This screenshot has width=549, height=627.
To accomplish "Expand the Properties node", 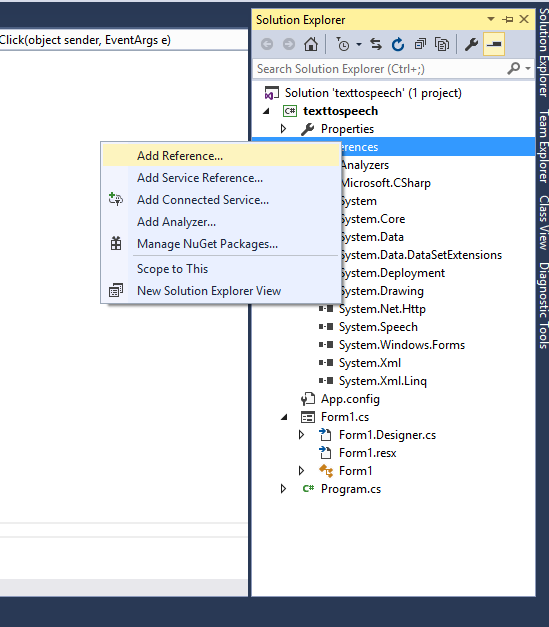I will 283,129.
